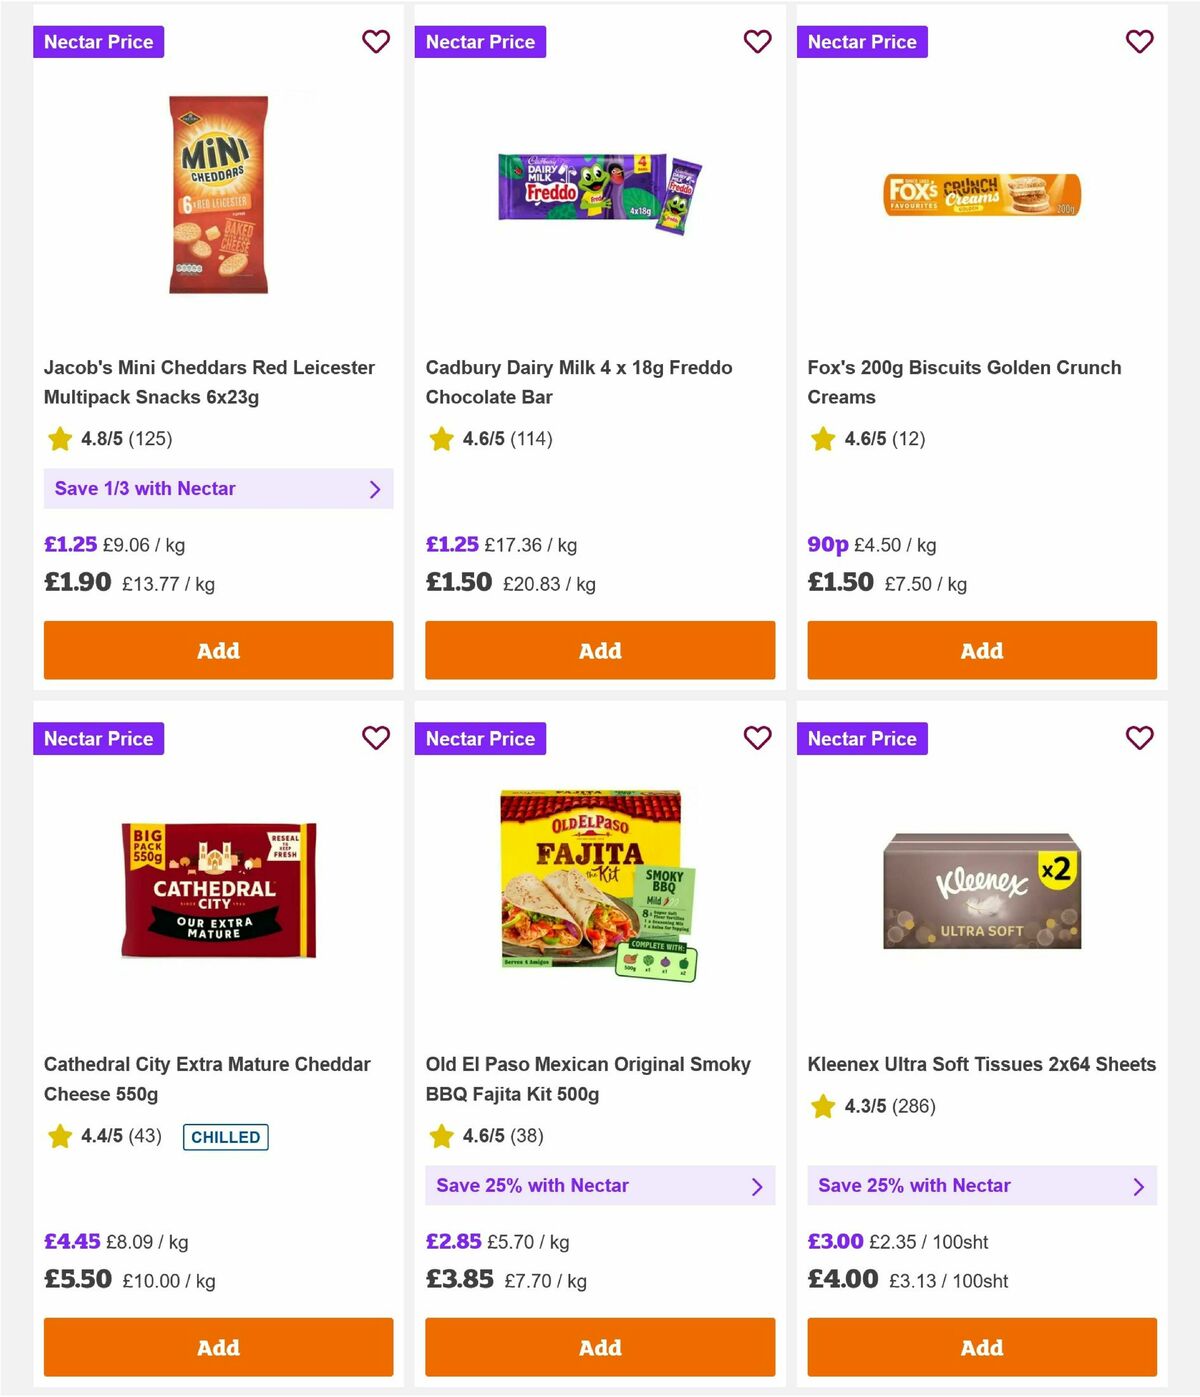This screenshot has width=1200, height=1397.
Task: Favourite the Old El Paso Fajita Kit heart icon
Action: [x=758, y=738]
